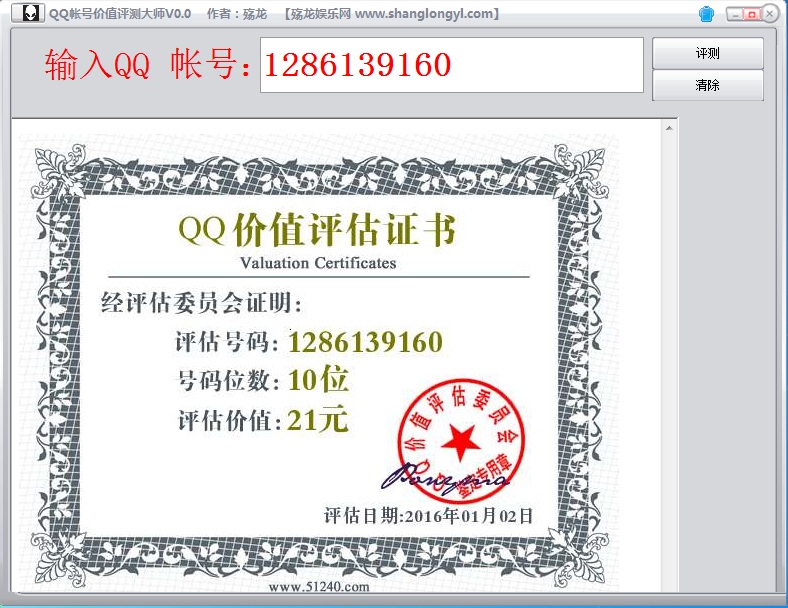Close the QQ valuation window
The width and height of the screenshot is (788, 608).
[771, 14]
